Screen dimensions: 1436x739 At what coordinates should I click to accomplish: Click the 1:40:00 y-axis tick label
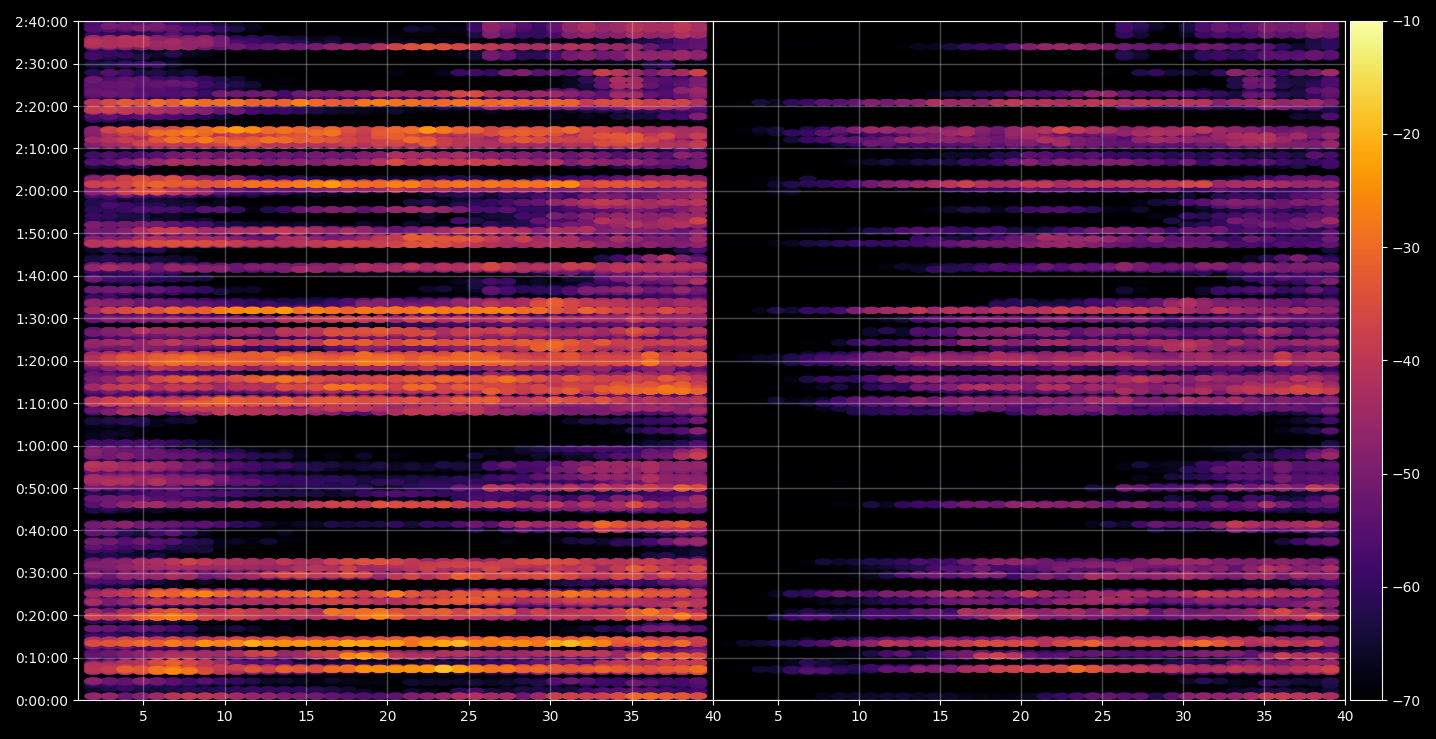42,276
